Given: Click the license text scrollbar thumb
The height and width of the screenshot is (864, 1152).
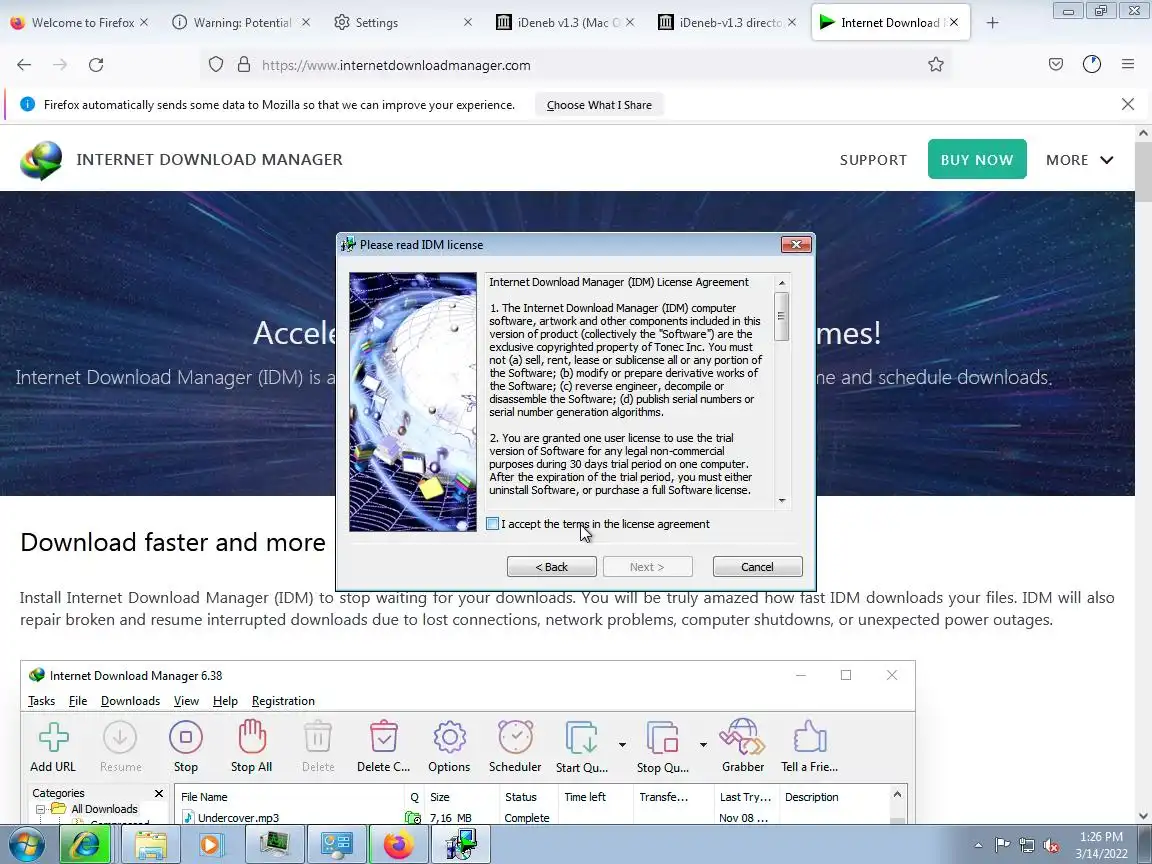Looking at the screenshot, I should pos(782,316).
